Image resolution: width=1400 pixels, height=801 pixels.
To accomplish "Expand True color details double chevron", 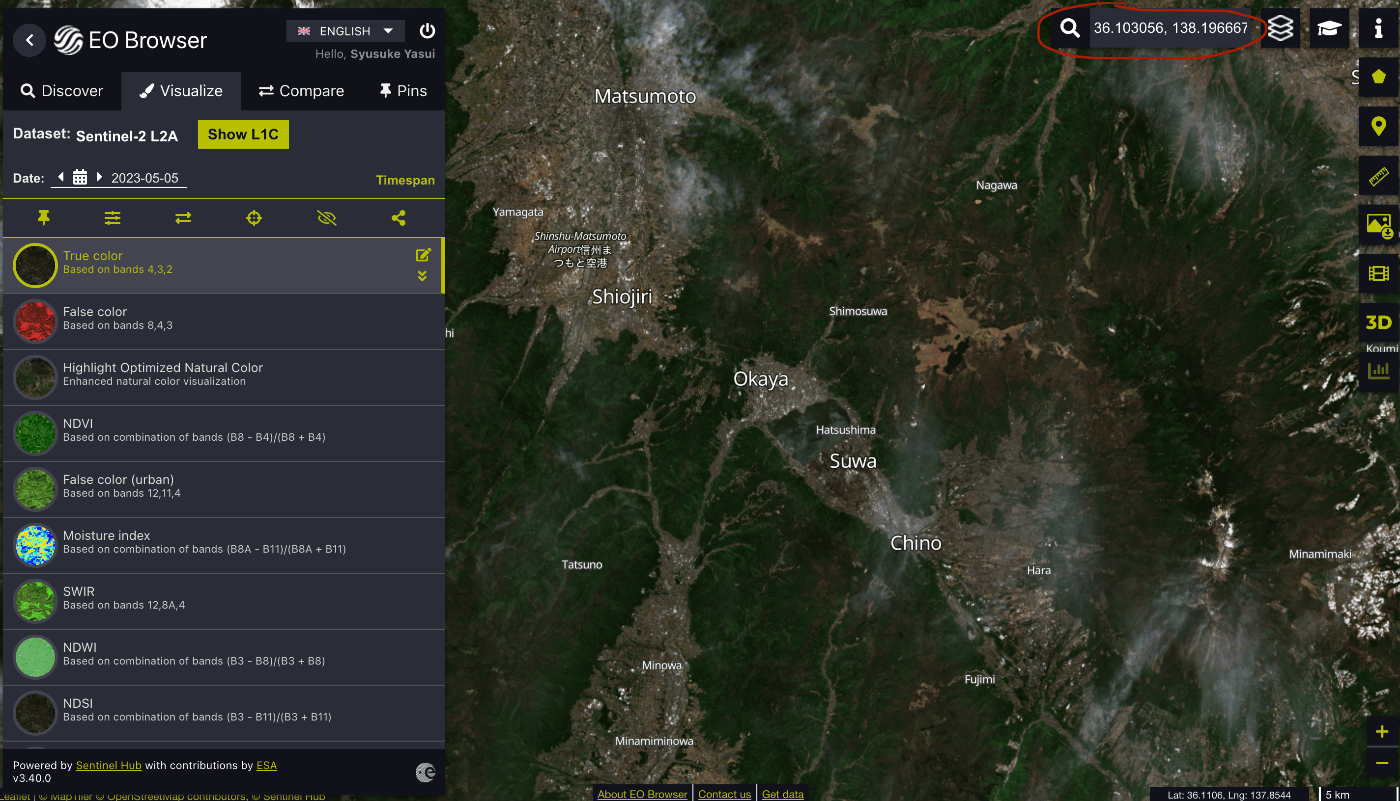I will pos(422,276).
